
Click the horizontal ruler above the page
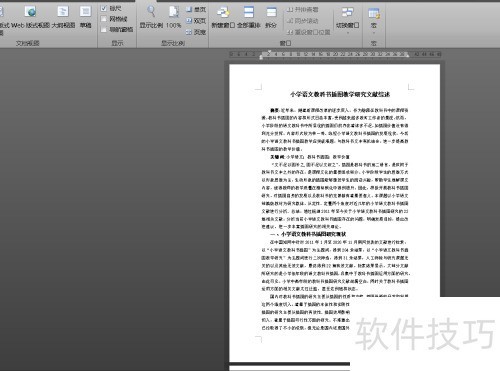point(335,54)
